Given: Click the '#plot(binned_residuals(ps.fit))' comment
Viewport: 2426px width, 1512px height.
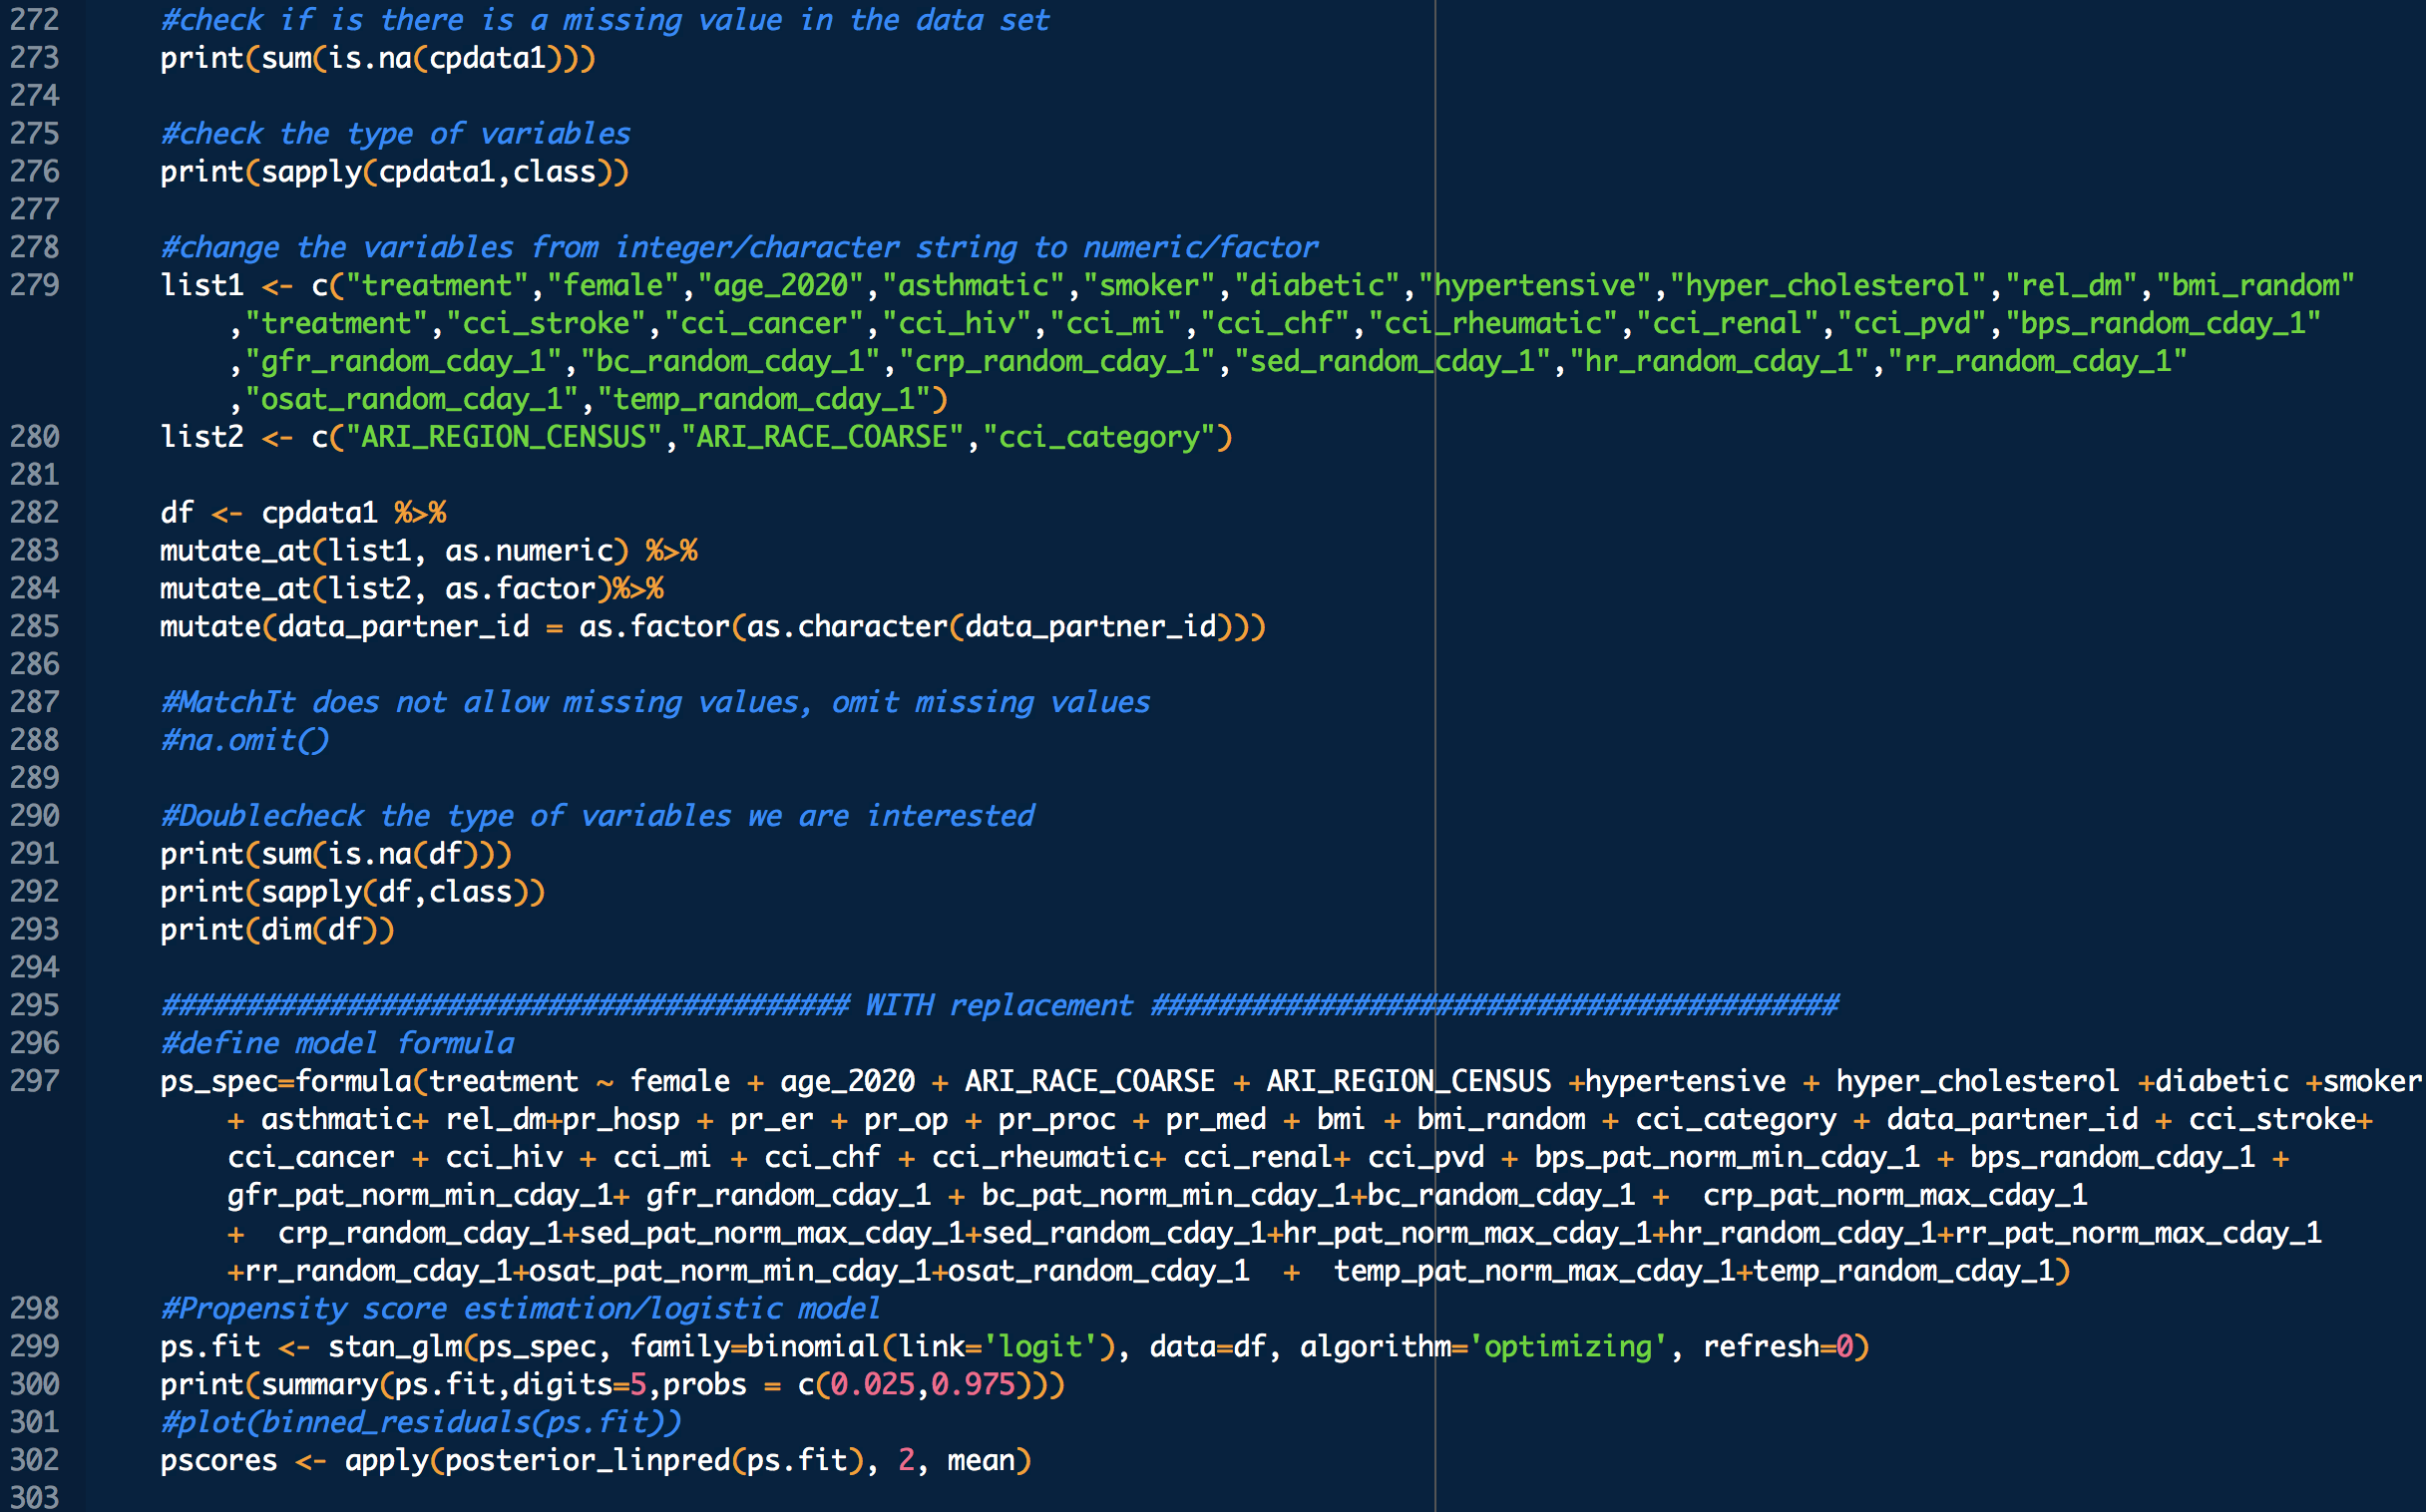Looking at the screenshot, I should click(x=421, y=1422).
